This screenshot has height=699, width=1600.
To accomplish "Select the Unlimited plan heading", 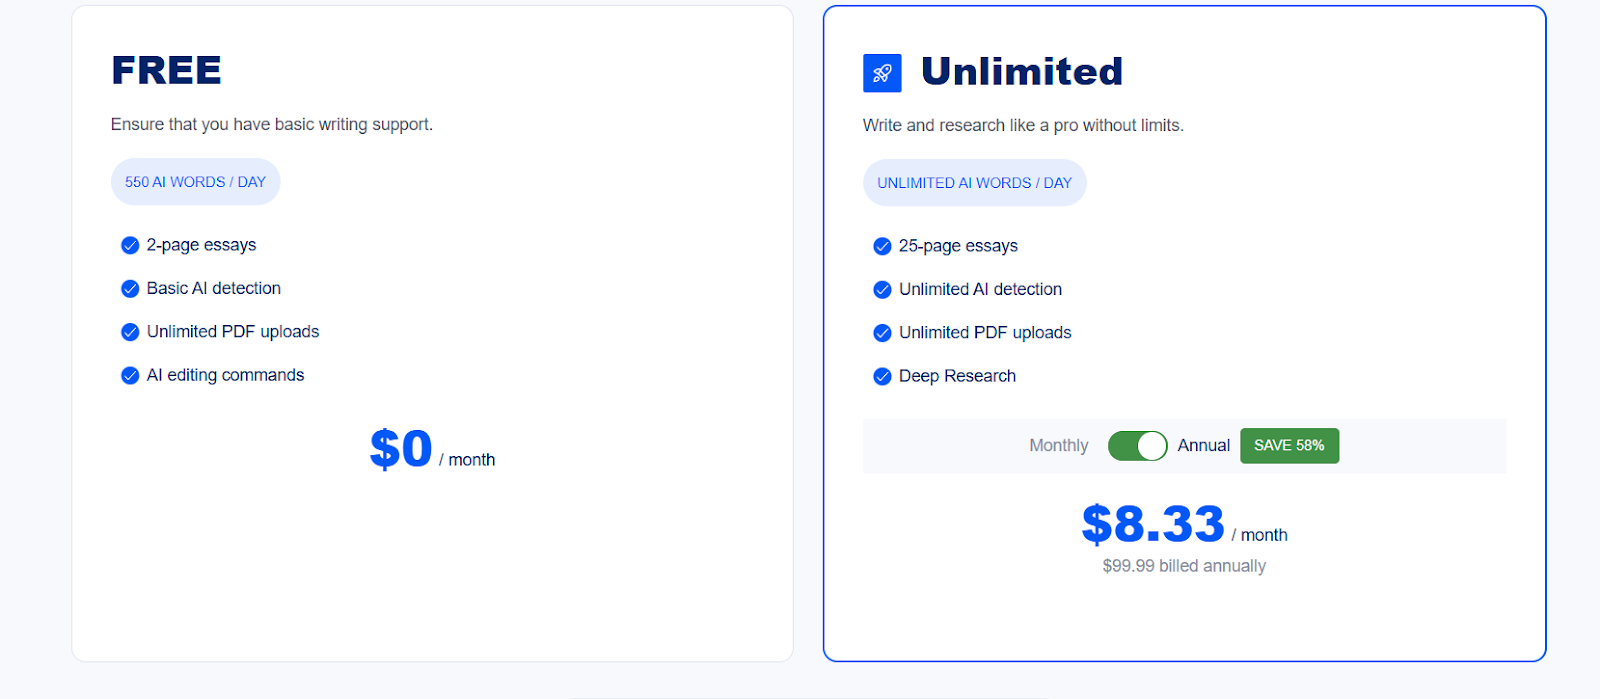I will point(1022,72).
